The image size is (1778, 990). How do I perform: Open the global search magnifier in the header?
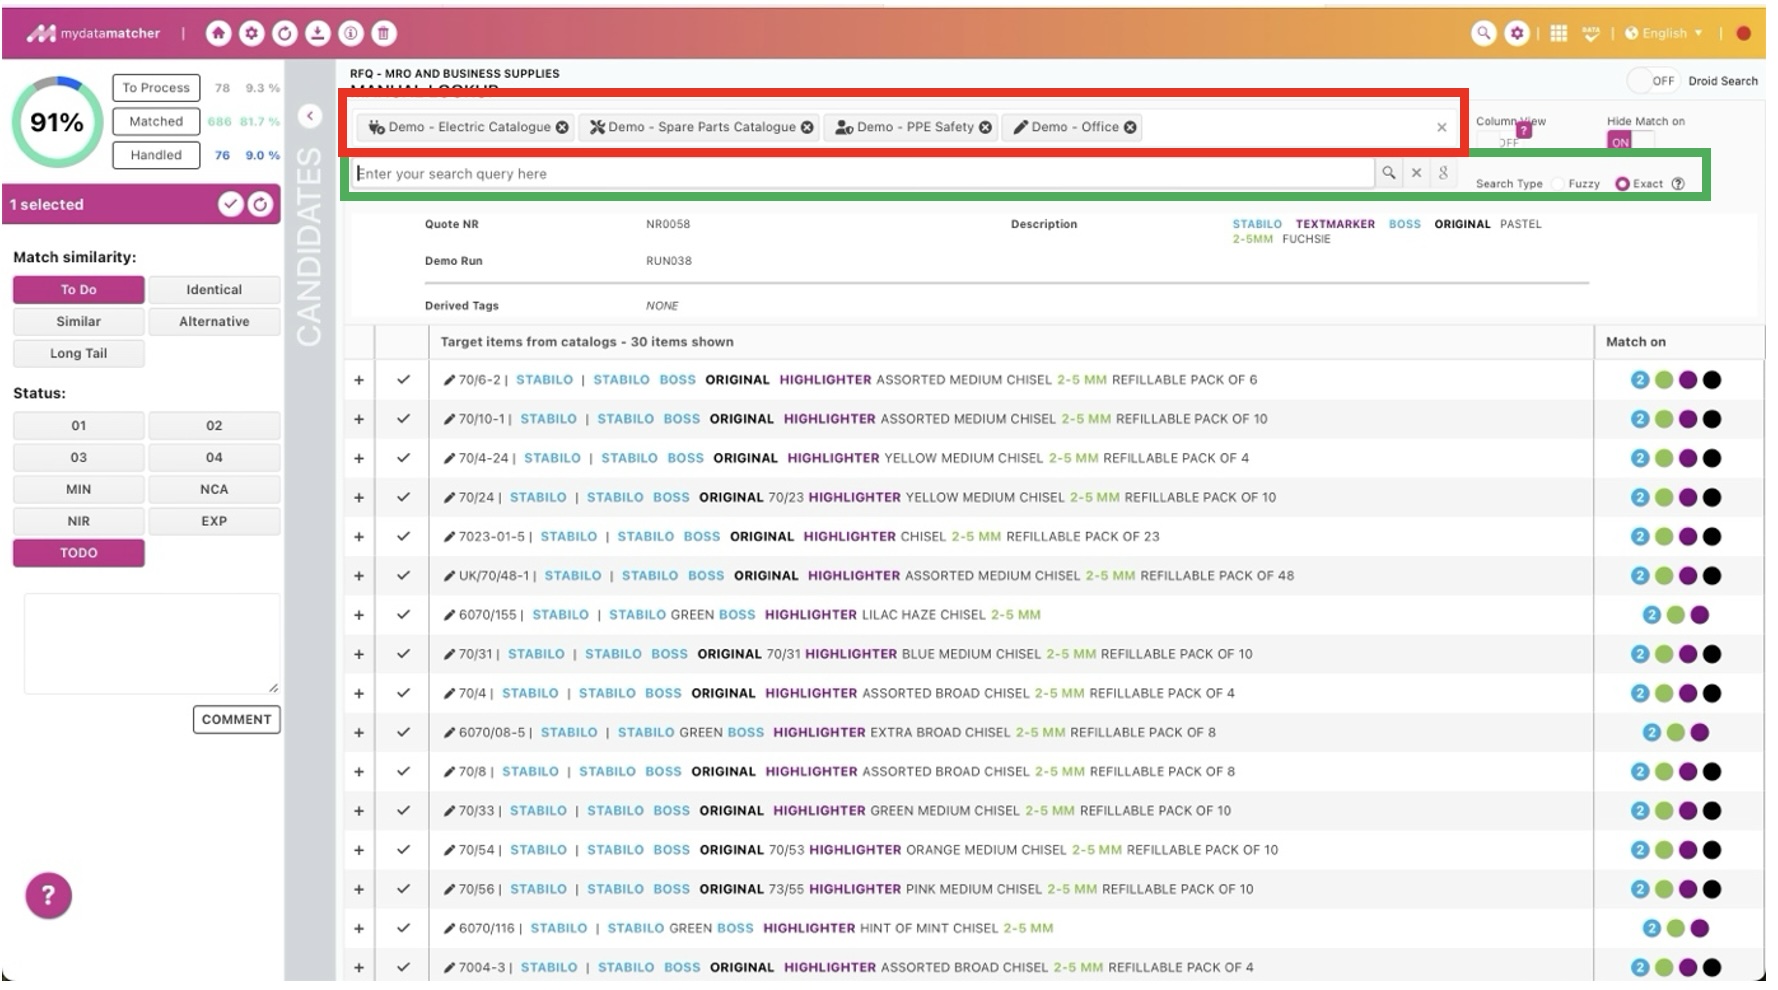[x=1483, y=33]
